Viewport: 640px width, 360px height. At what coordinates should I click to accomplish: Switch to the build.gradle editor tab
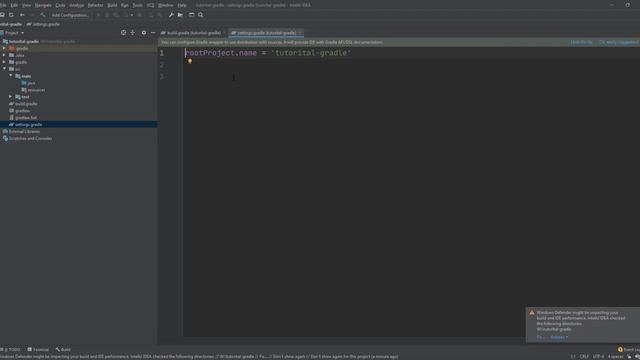click(x=193, y=33)
